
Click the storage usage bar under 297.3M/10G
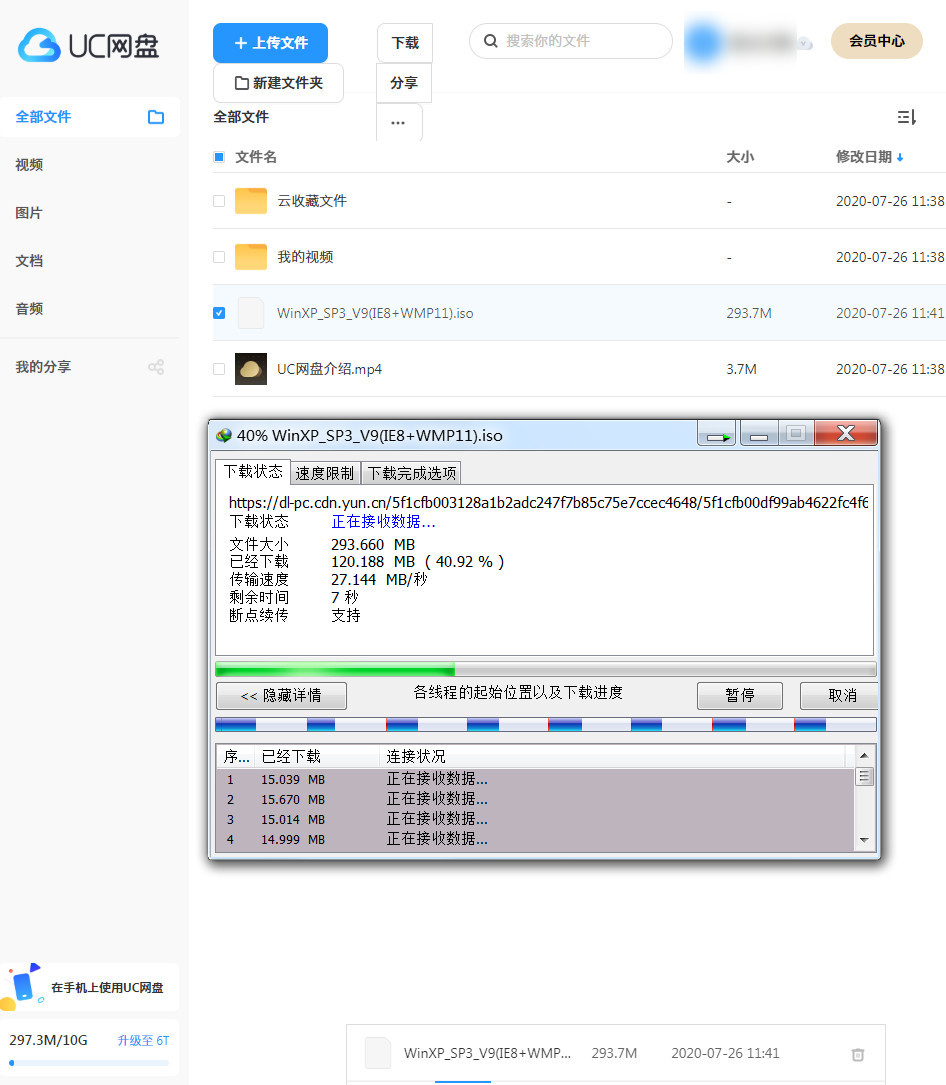(x=89, y=1063)
